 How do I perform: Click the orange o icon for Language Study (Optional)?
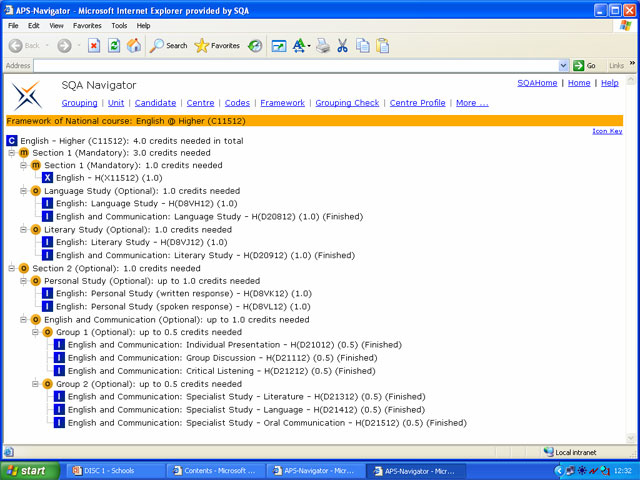36,191
